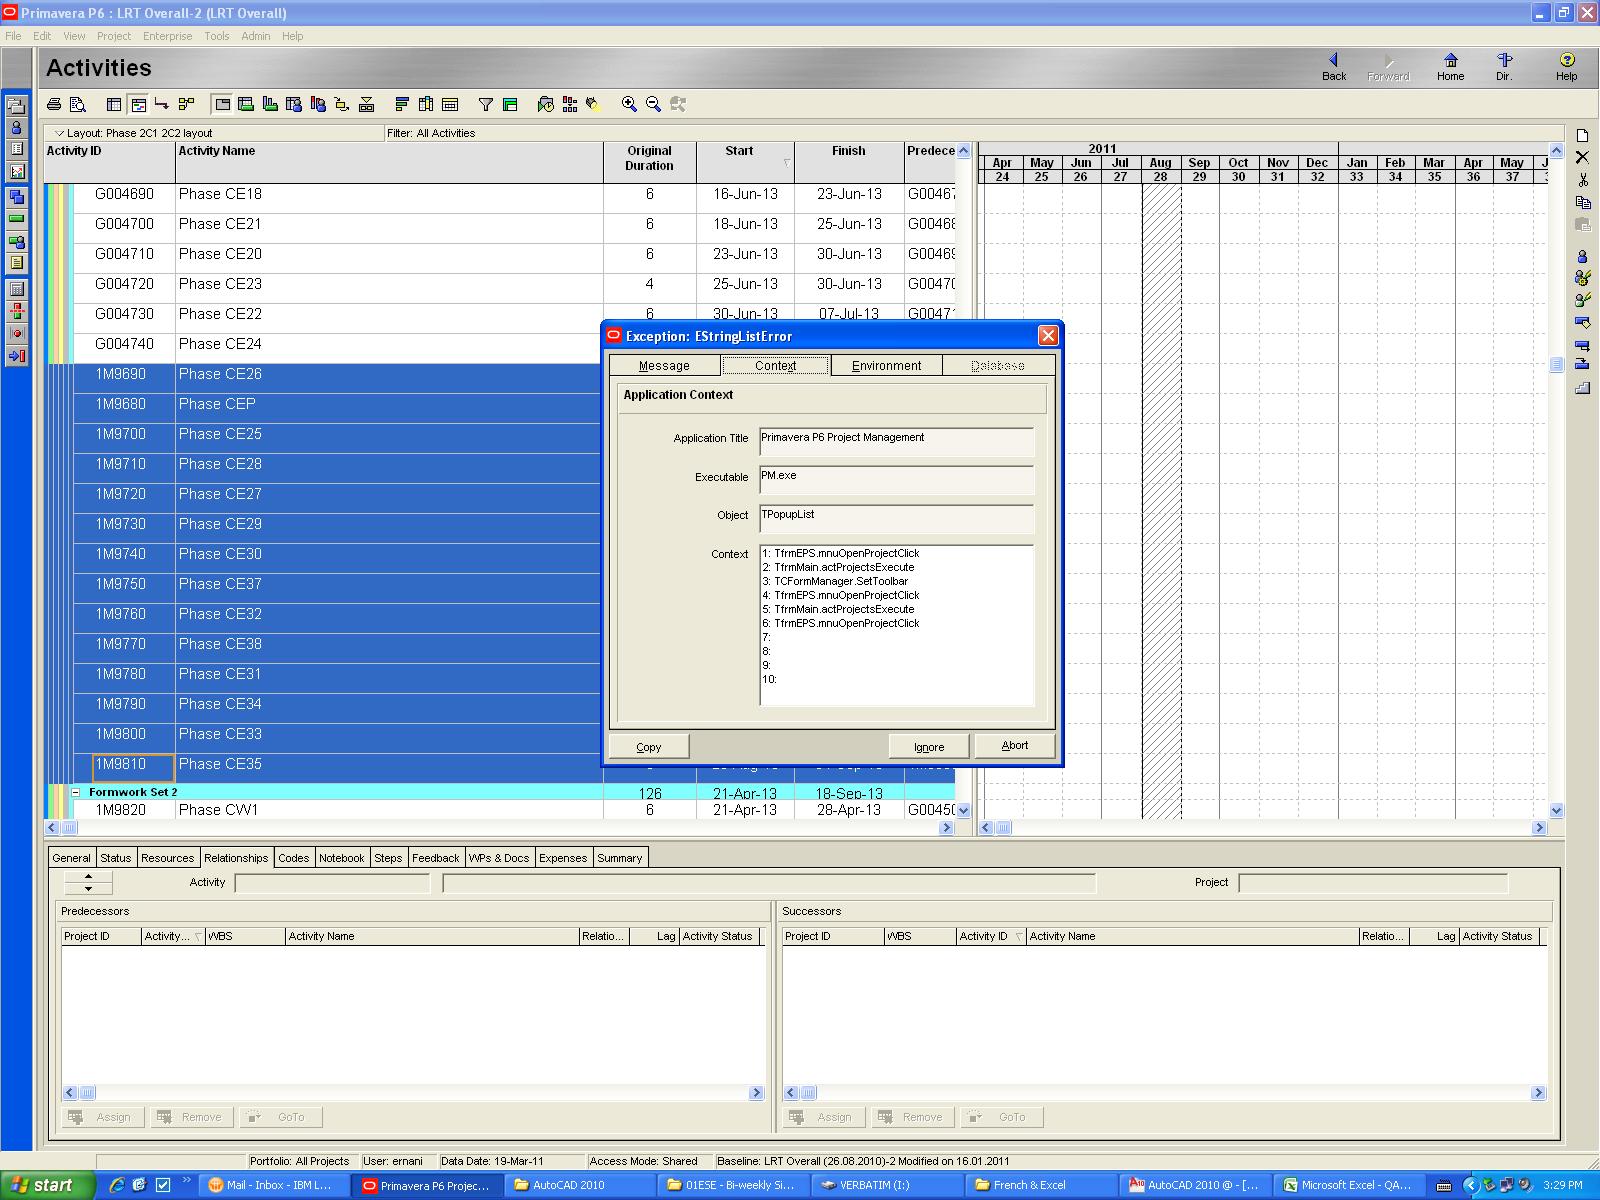Switch to Microsoft Excel taskbar button
This screenshot has width=1600, height=1200.
click(x=1347, y=1185)
